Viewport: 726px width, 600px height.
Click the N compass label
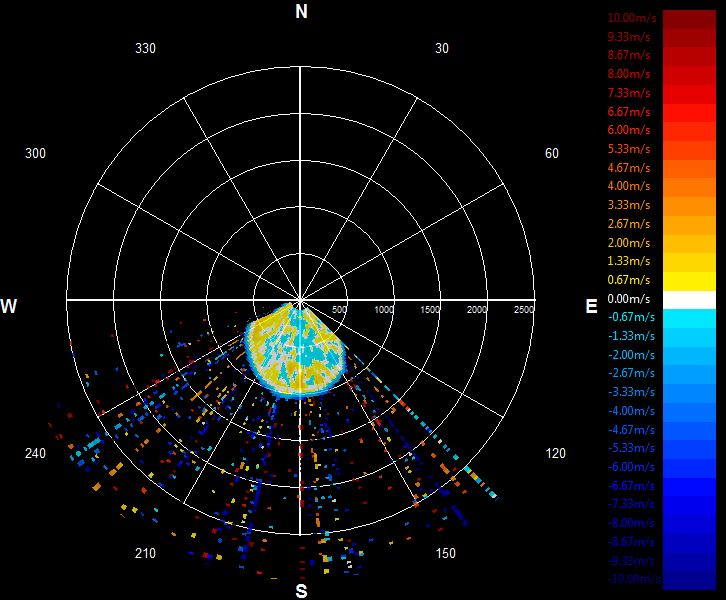click(x=301, y=11)
